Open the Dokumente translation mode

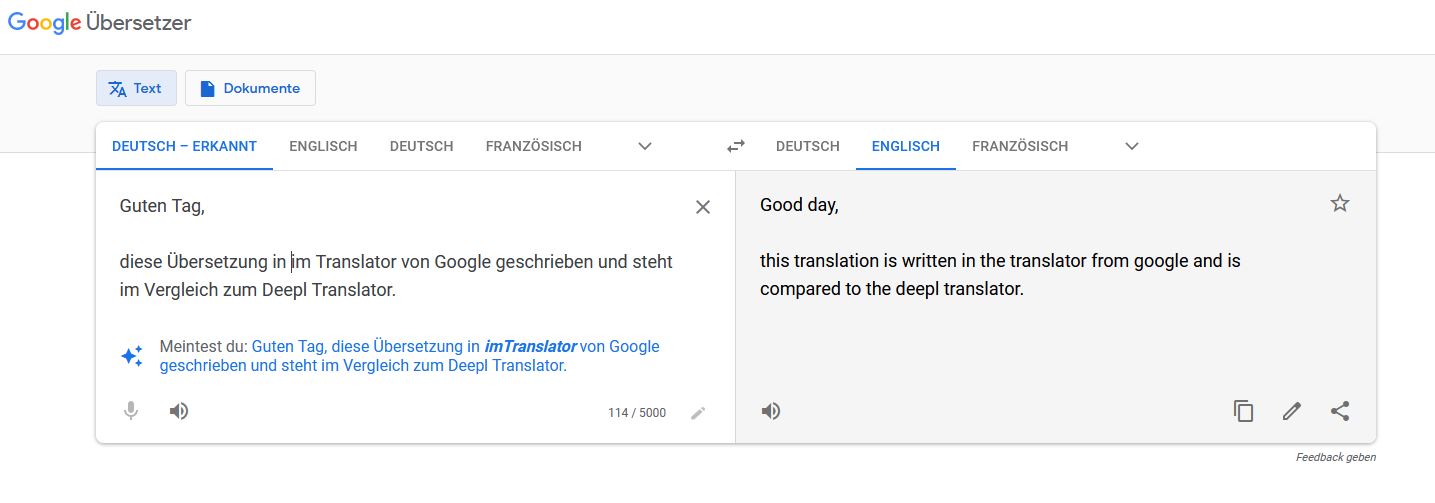[x=250, y=88]
